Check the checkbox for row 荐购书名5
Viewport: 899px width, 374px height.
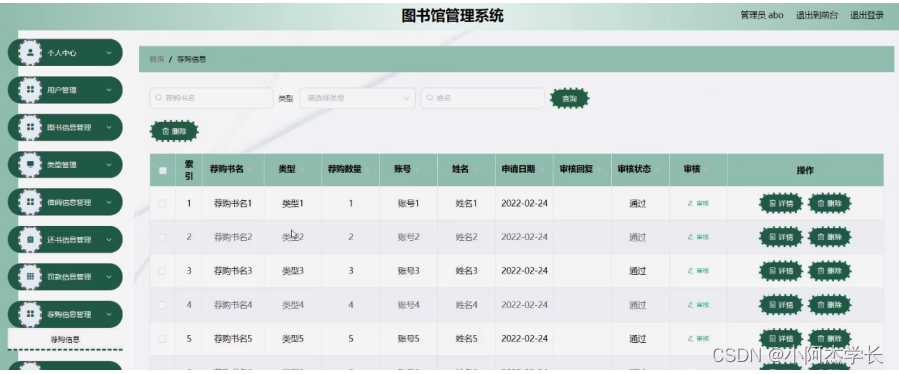point(162,338)
